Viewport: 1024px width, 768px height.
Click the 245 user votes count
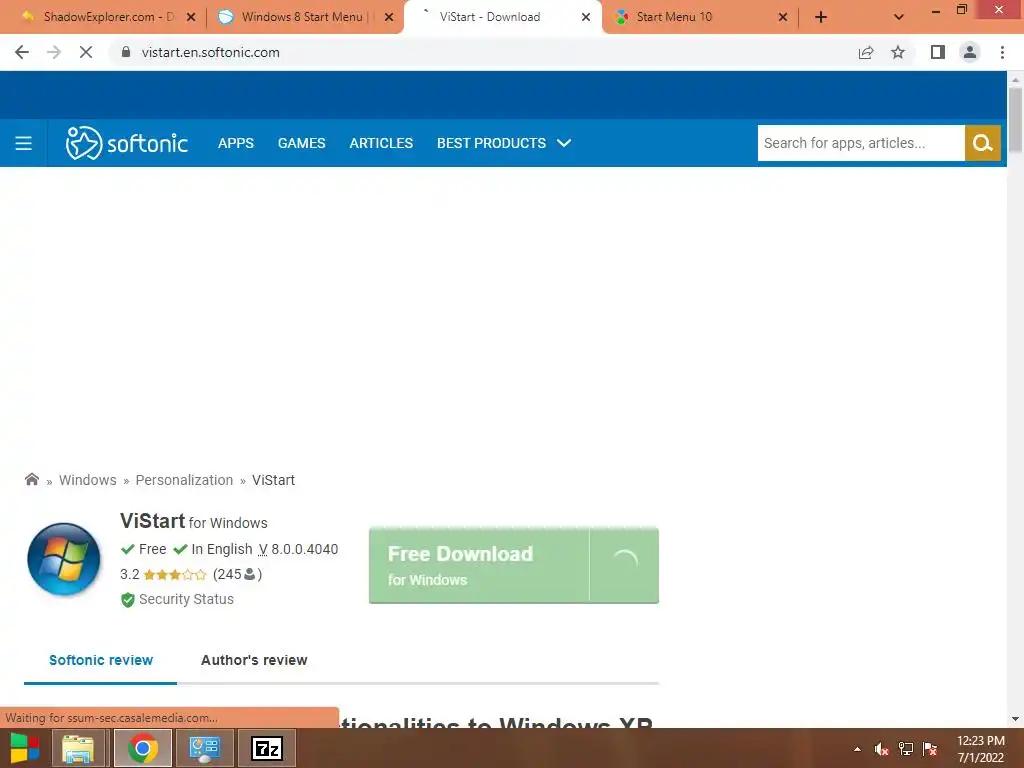(x=237, y=574)
